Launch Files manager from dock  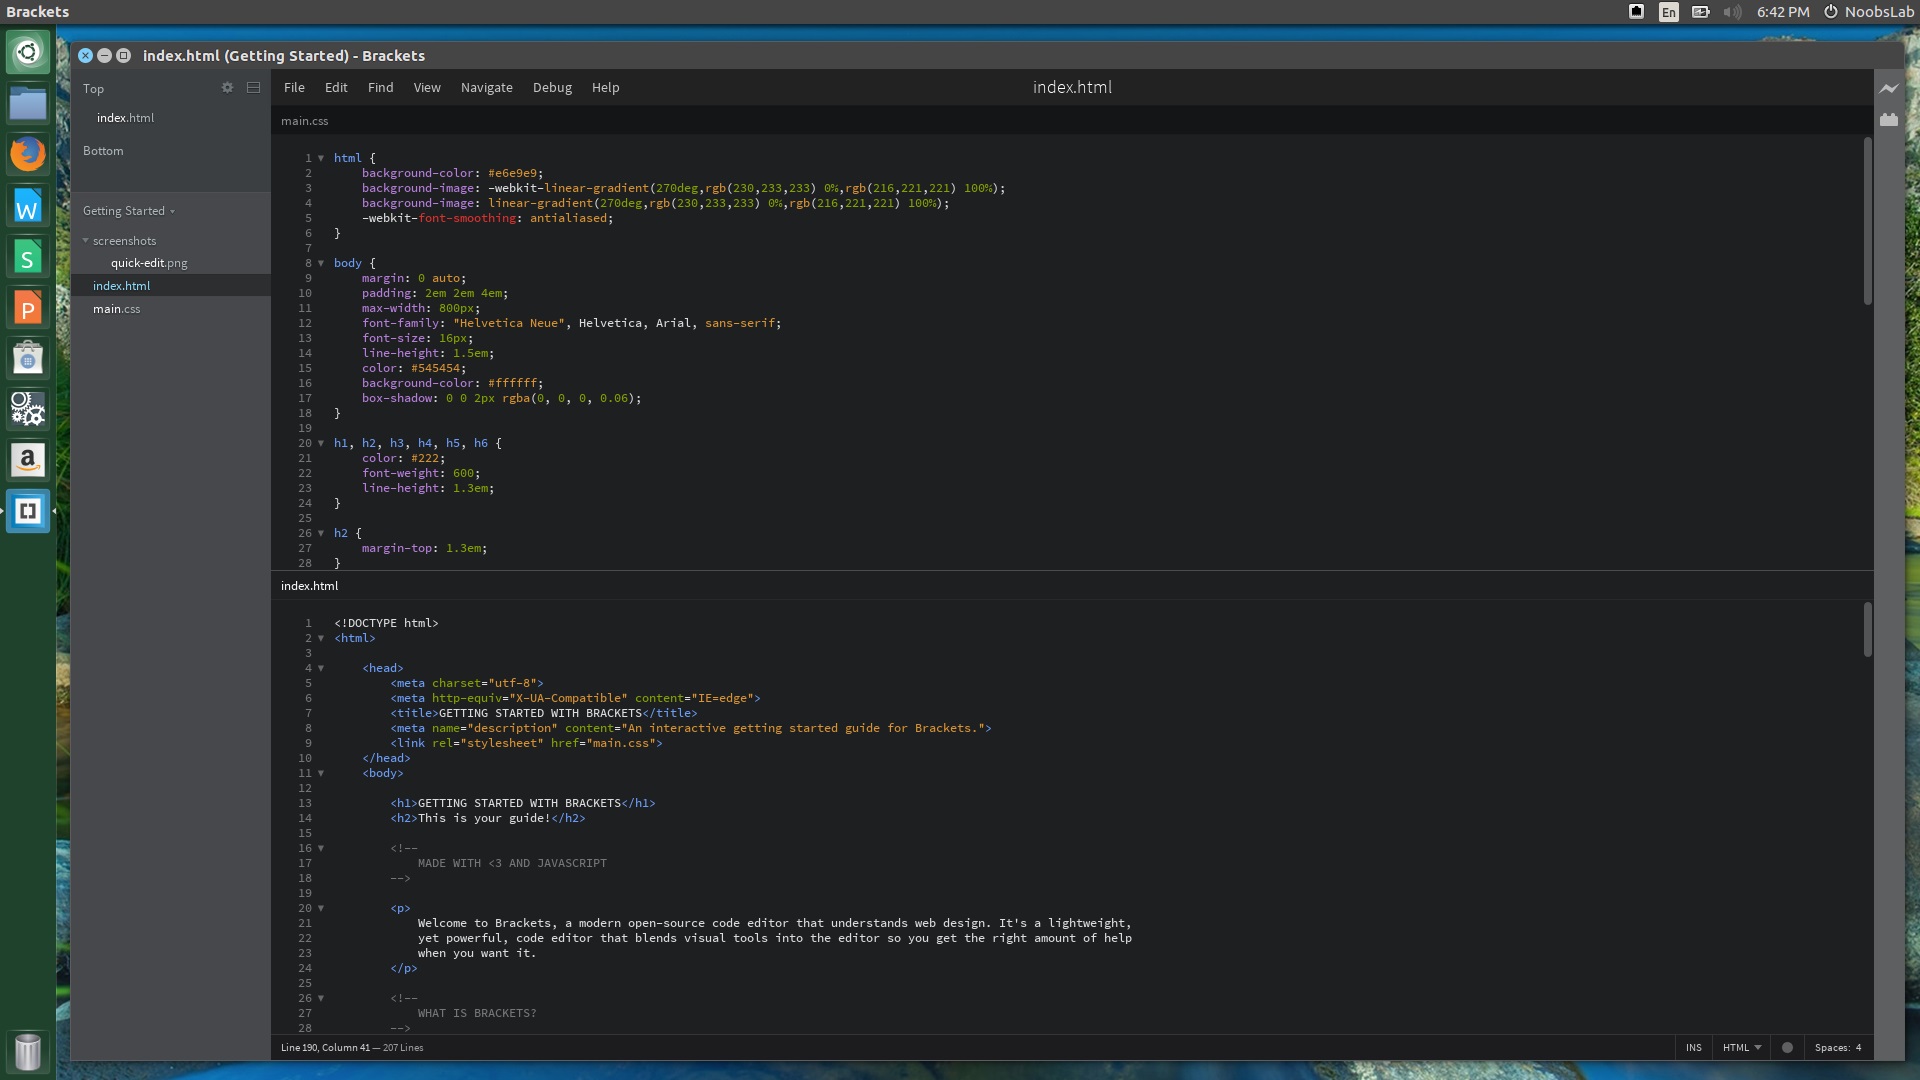(28, 103)
